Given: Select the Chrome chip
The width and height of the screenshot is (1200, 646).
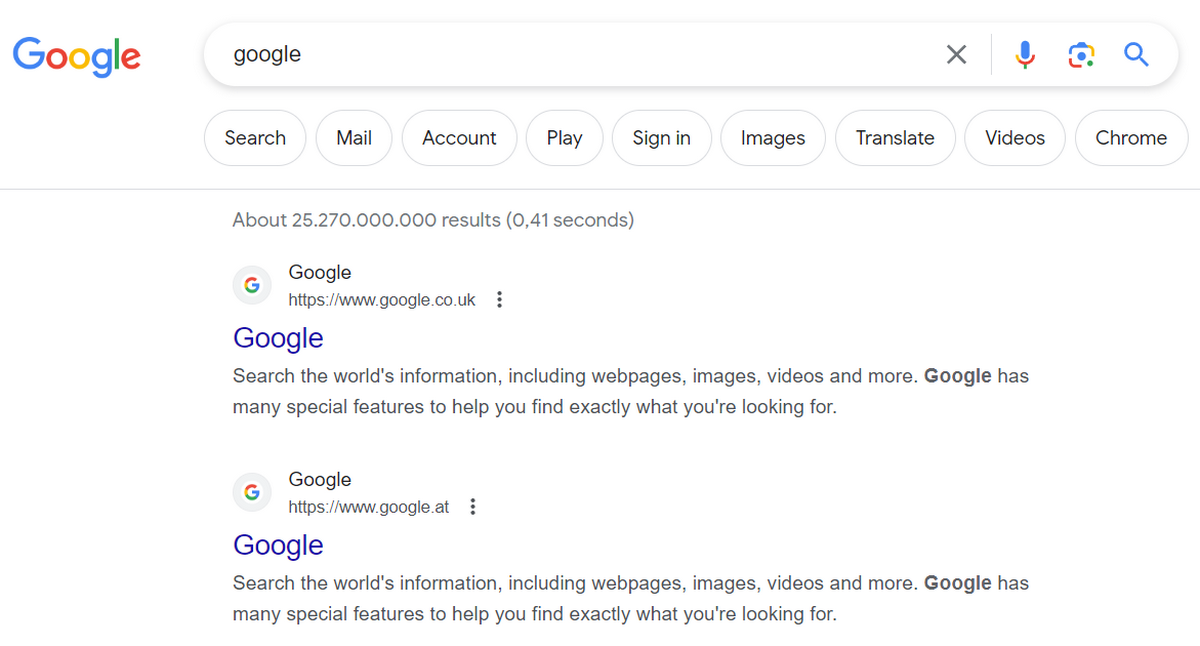Looking at the screenshot, I should (1130, 138).
